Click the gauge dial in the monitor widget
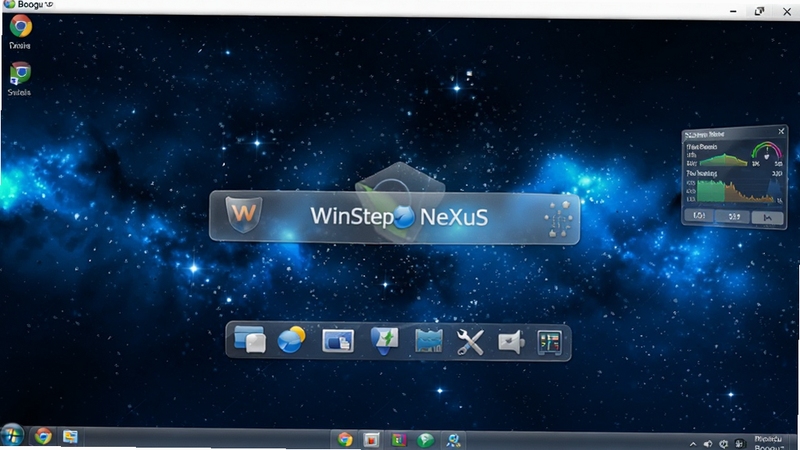This screenshot has width=800, height=450. (766, 152)
